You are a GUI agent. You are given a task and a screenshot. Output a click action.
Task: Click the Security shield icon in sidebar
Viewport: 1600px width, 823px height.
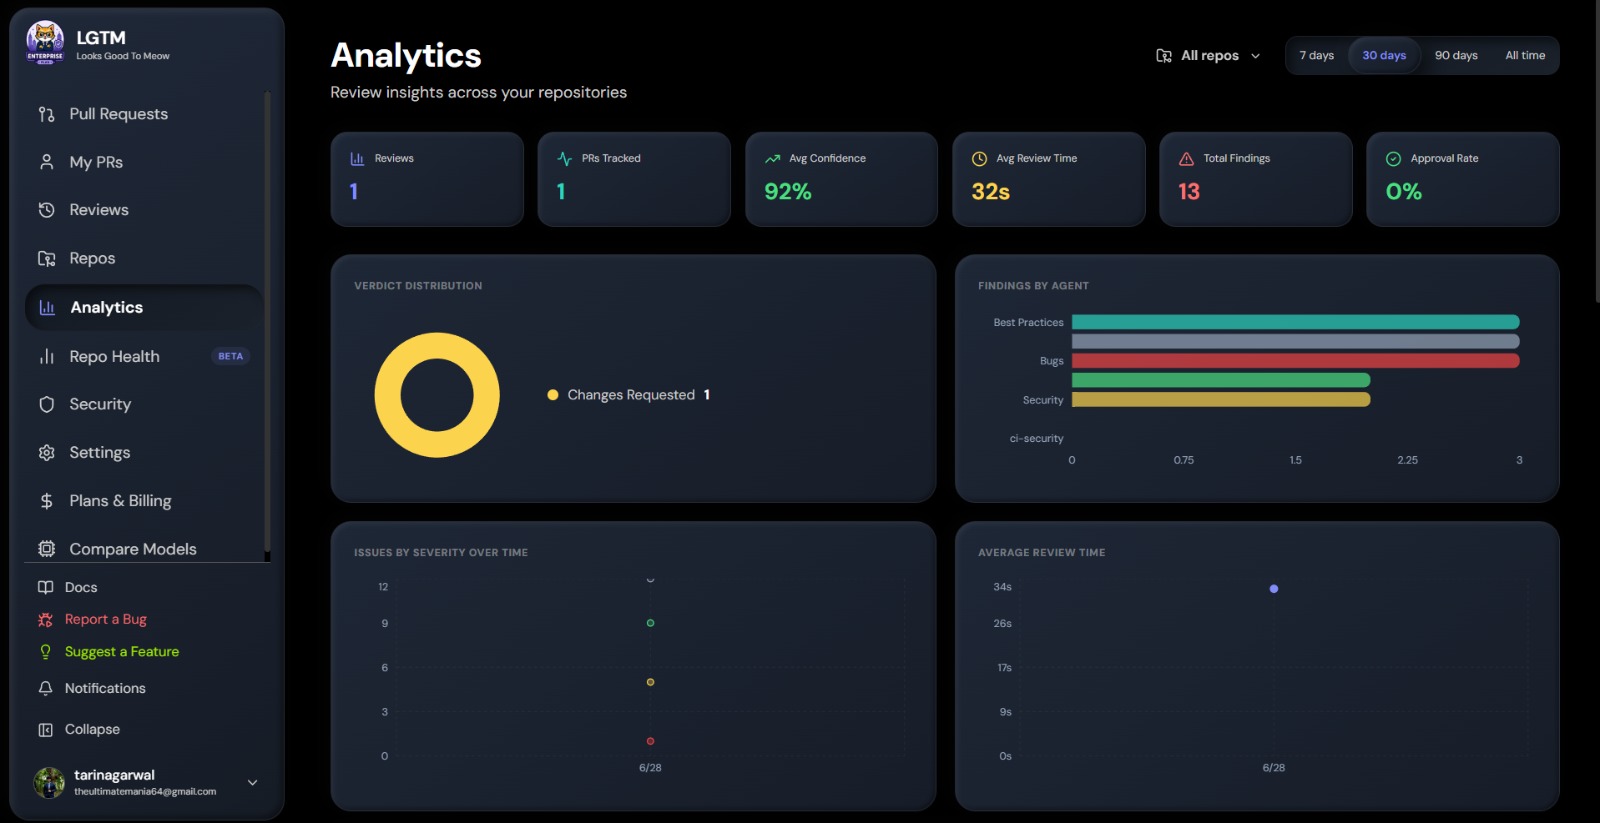[x=46, y=404]
